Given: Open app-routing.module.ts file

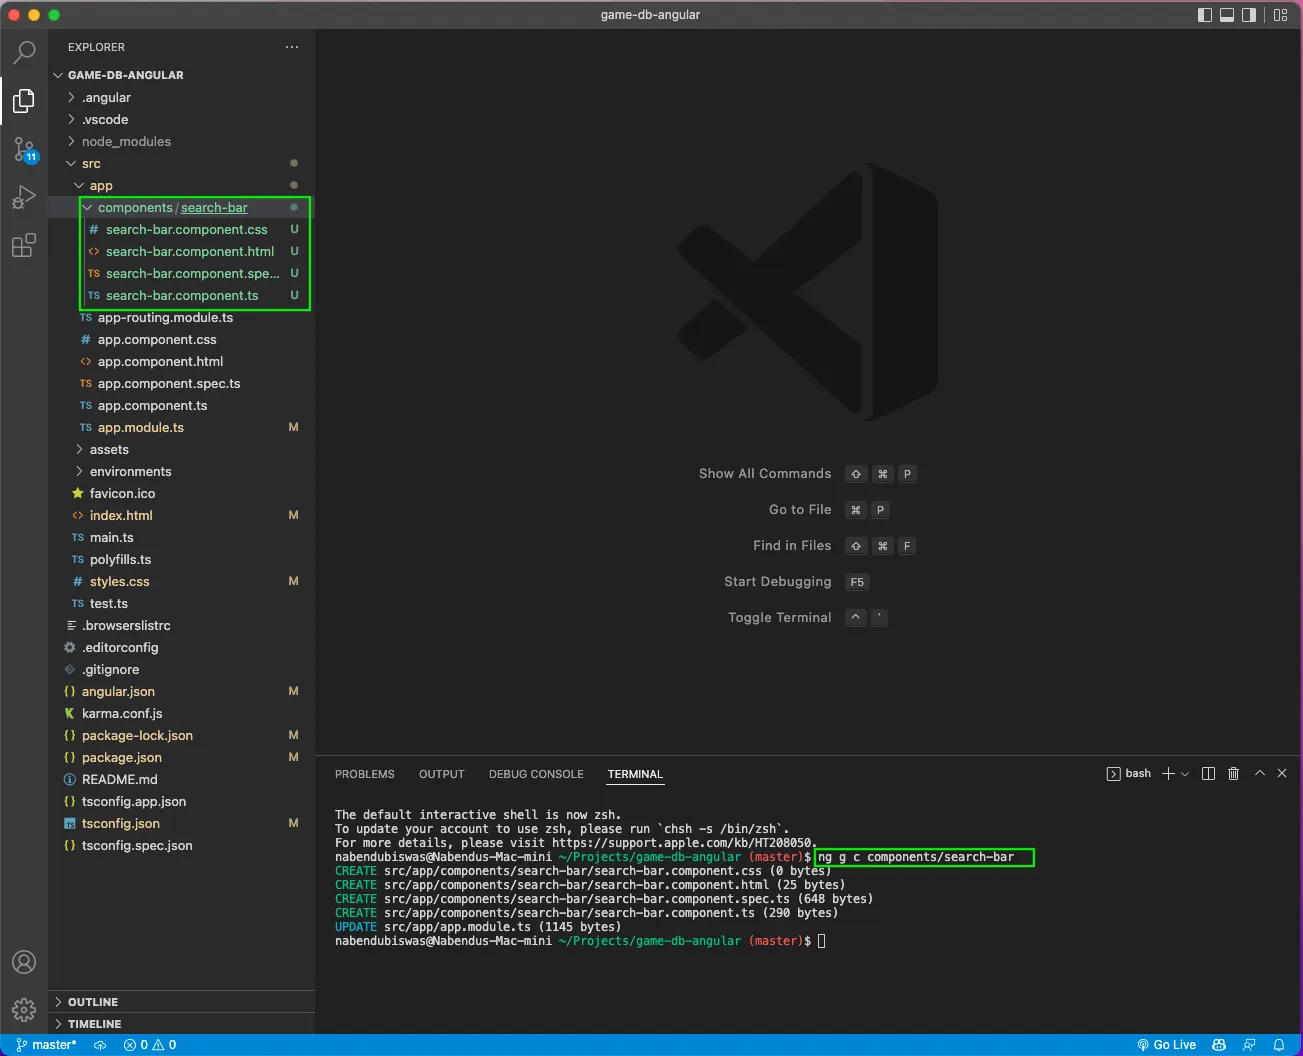Looking at the screenshot, I should [181, 317].
